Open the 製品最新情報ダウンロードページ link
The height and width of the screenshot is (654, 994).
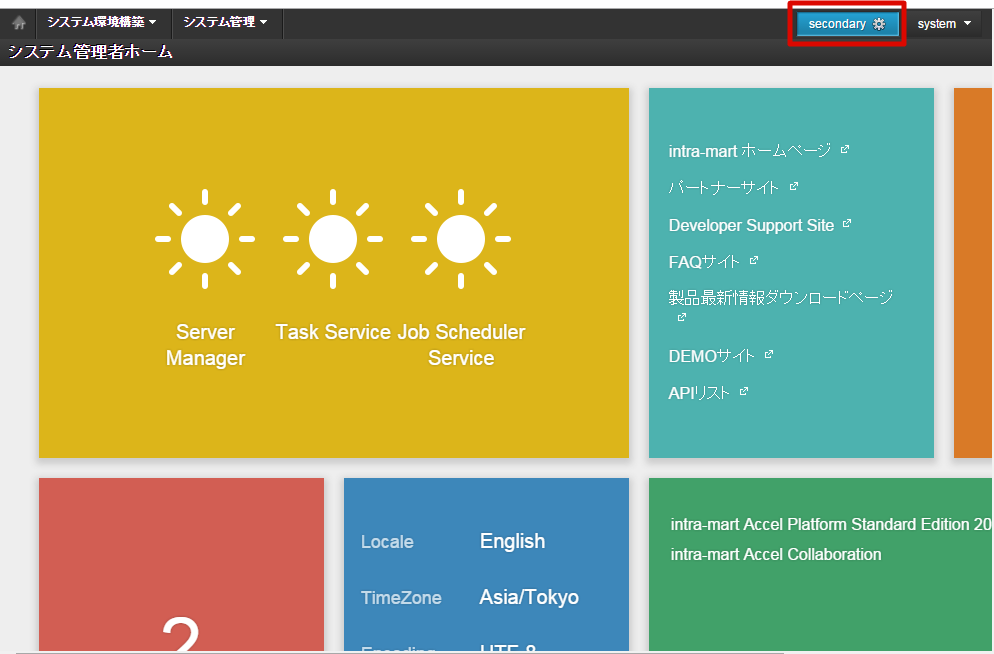(x=780, y=297)
